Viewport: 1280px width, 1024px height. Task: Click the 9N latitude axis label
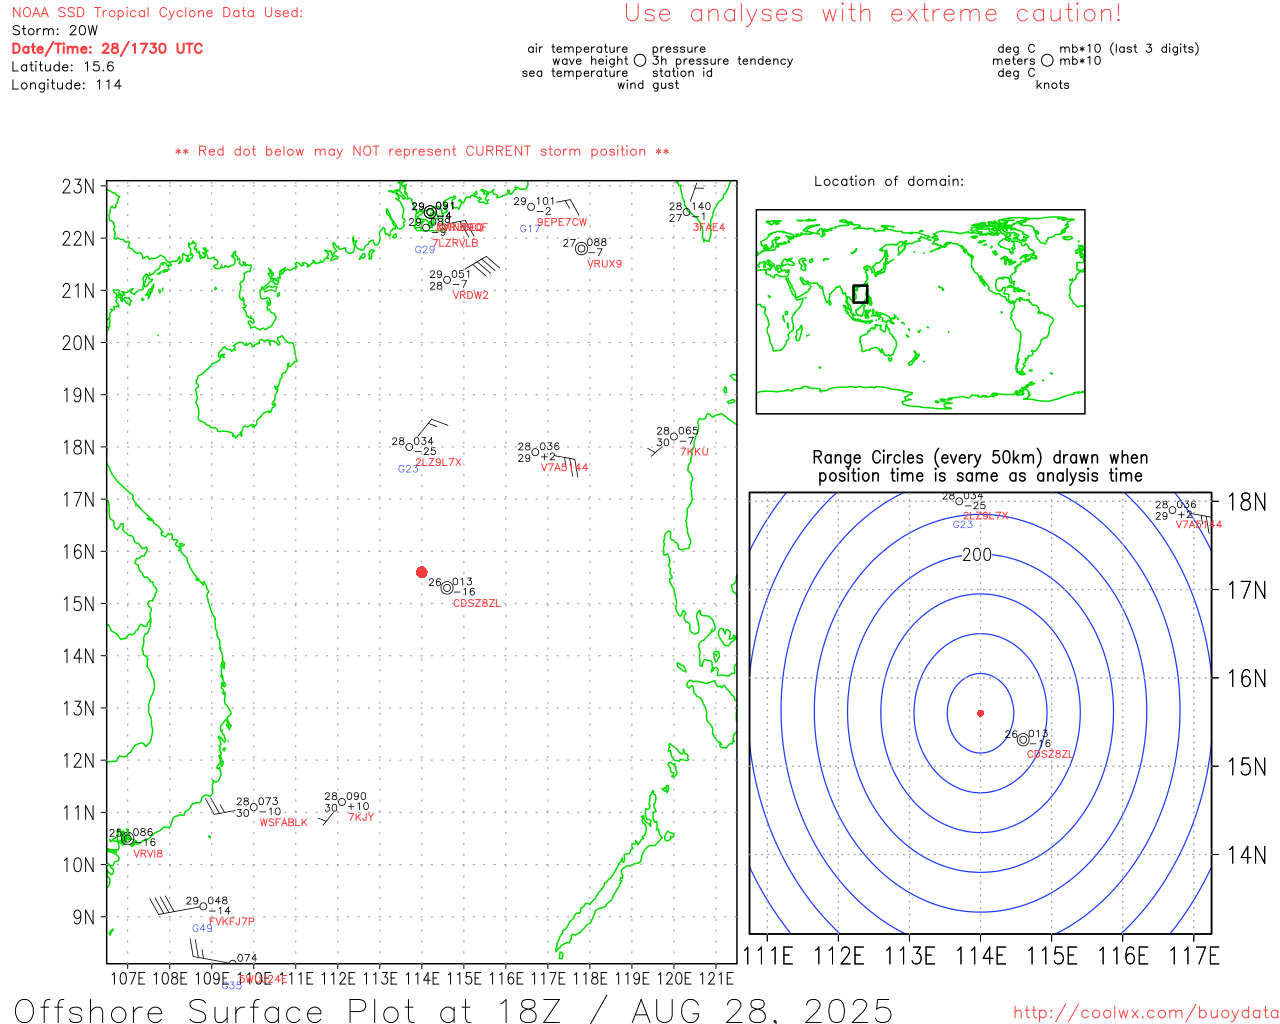(x=84, y=917)
